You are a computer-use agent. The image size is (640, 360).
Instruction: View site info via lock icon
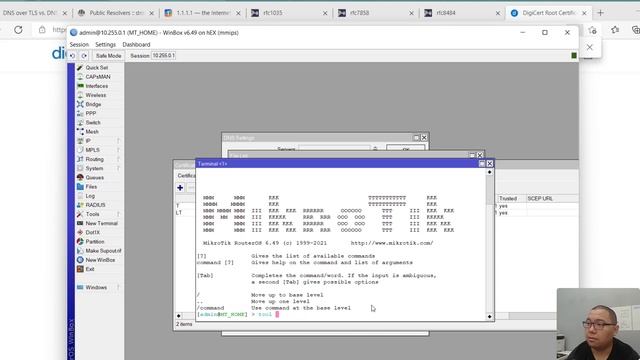(x=42, y=30)
